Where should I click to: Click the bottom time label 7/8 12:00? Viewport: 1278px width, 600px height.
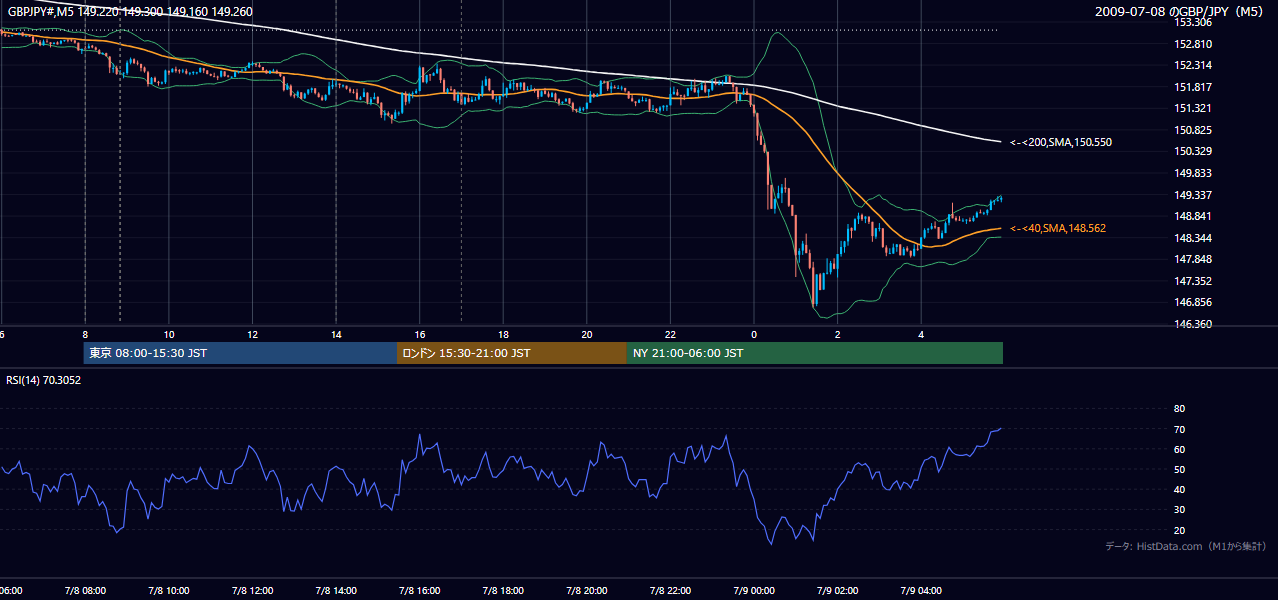[252, 591]
